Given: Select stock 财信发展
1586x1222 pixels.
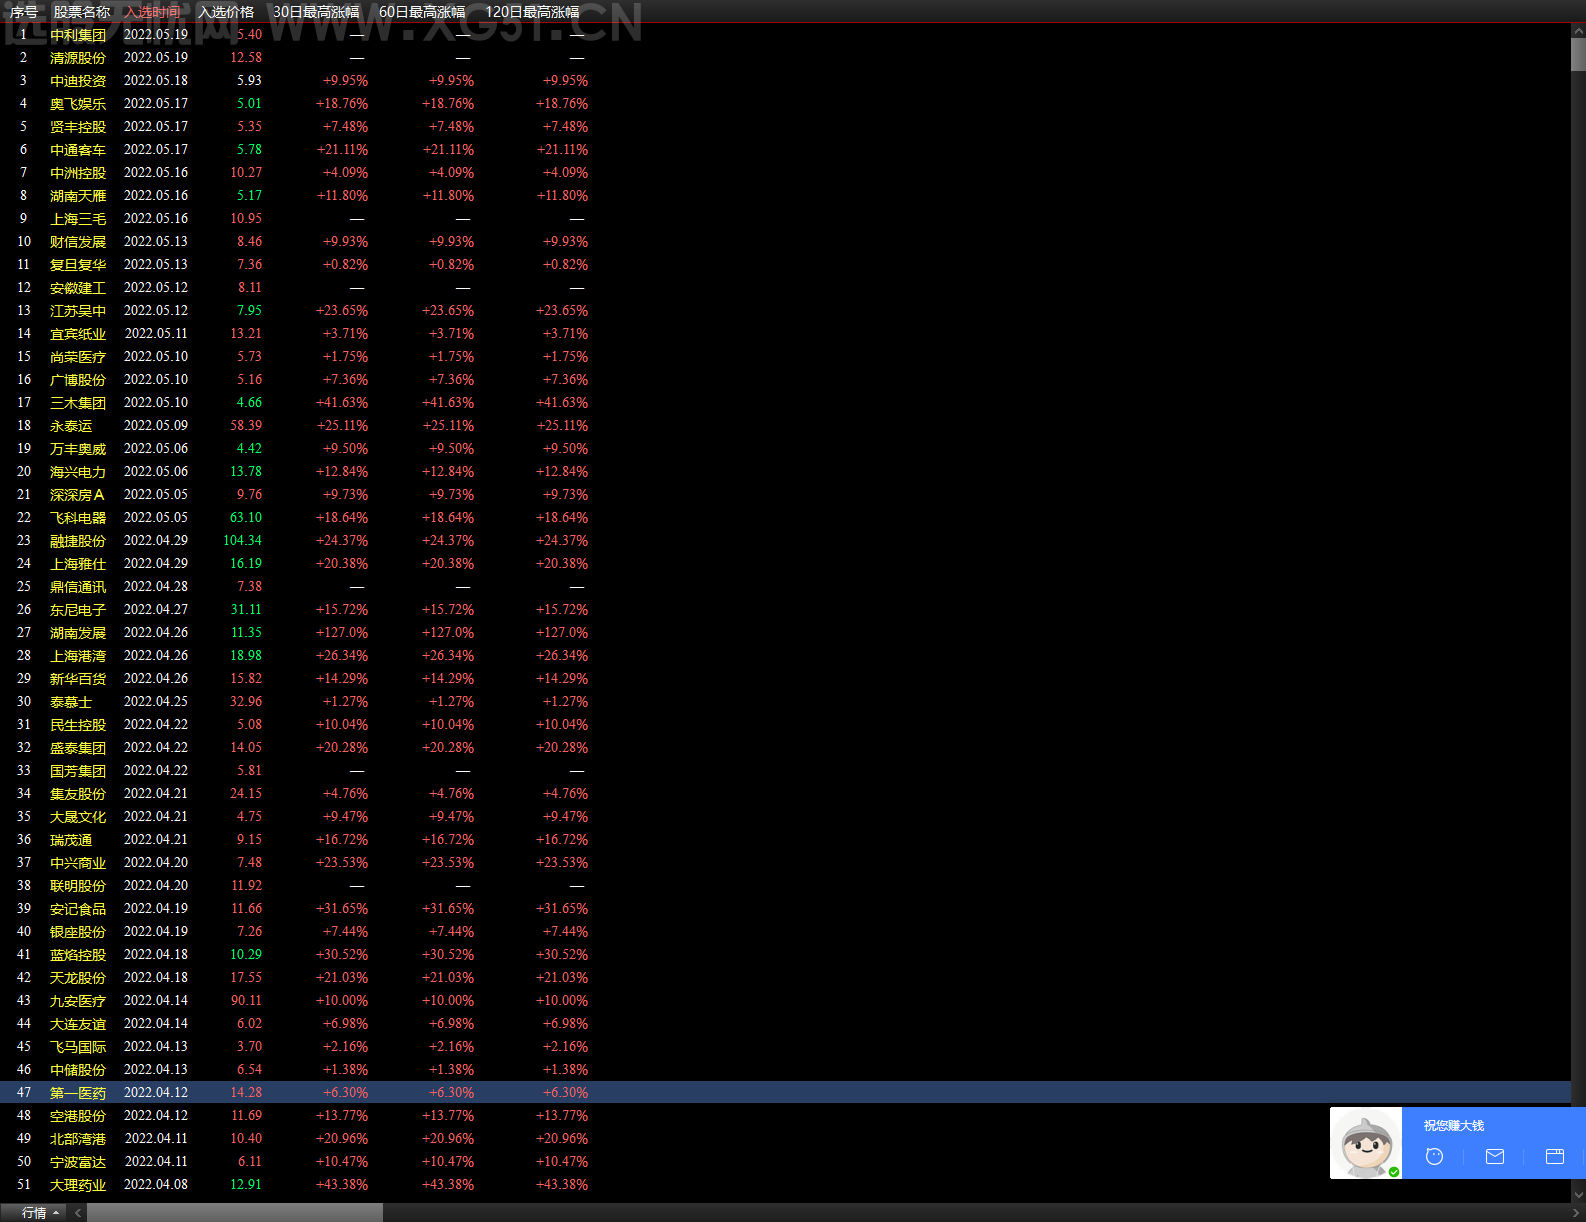Looking at the screenshot, I should 78,242.
